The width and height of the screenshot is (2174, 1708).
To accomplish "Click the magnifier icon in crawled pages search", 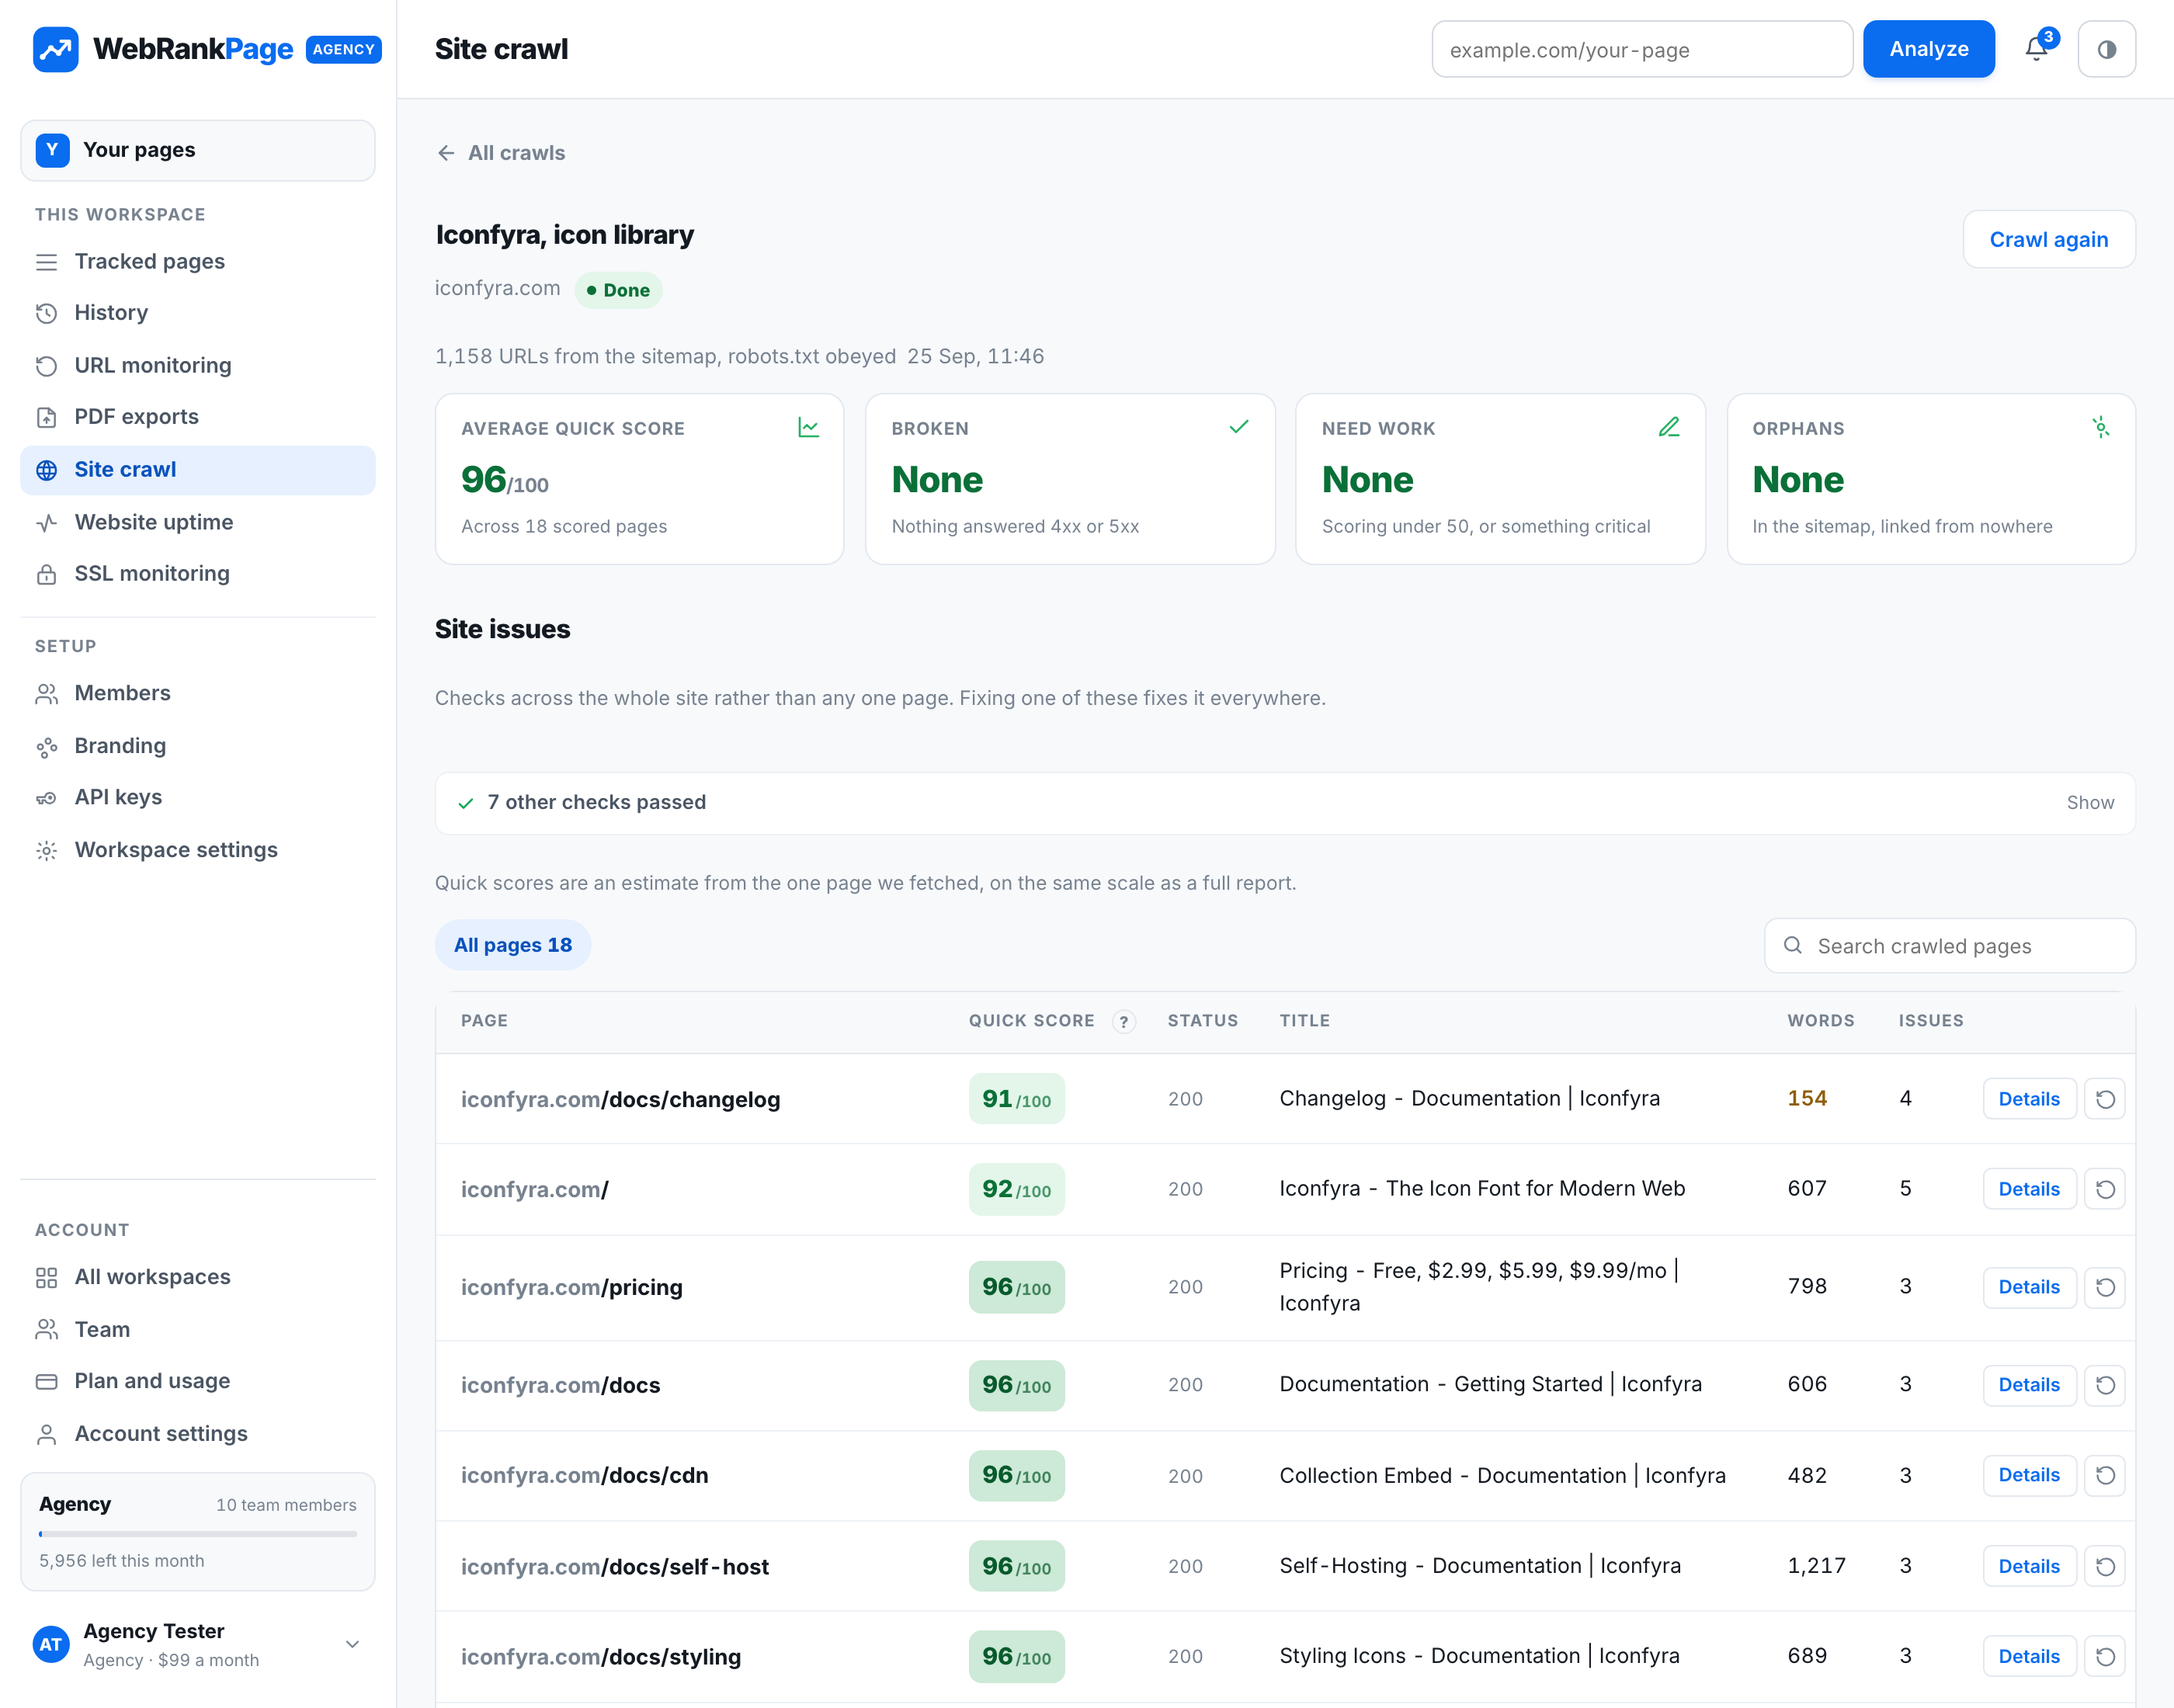I will coord(1792,945).
